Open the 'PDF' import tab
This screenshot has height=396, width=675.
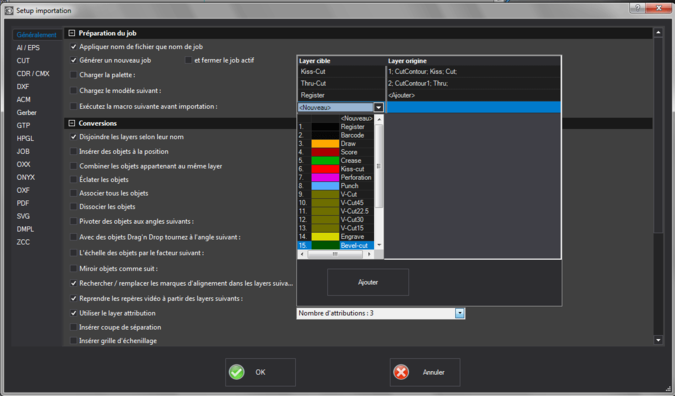point(23,203)
